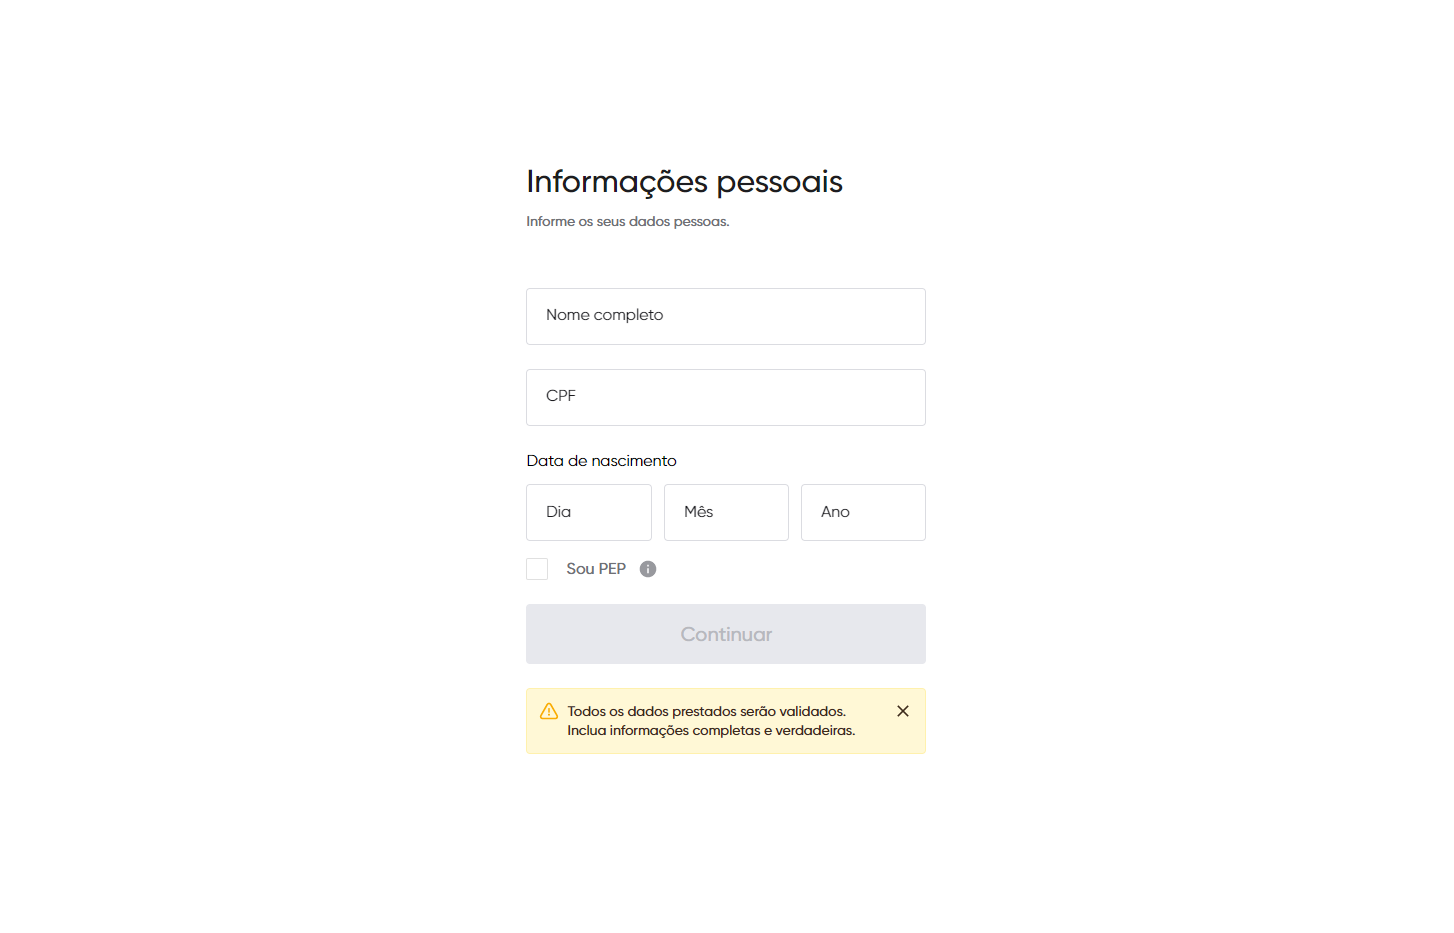Focus the Nome completo input field
This screenshot has width=1454, height=933.
tap(726, 317)
